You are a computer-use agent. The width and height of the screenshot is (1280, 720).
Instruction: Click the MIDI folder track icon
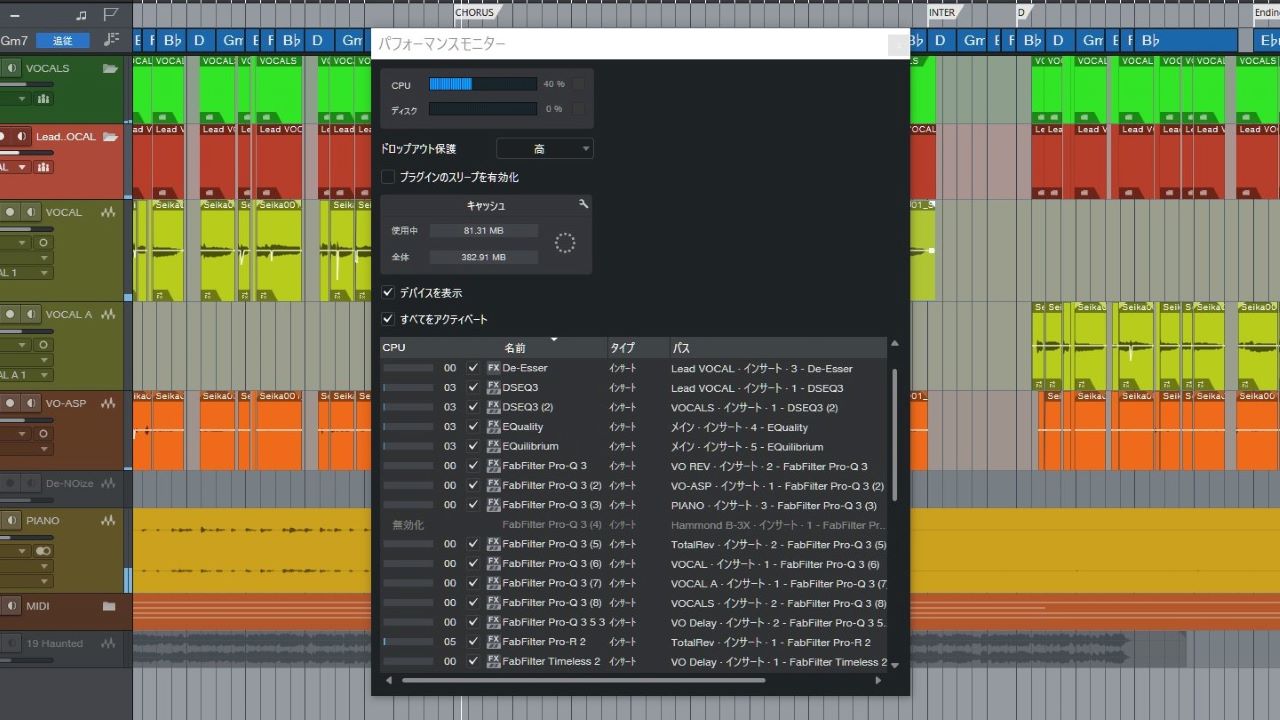click(109, 606)
